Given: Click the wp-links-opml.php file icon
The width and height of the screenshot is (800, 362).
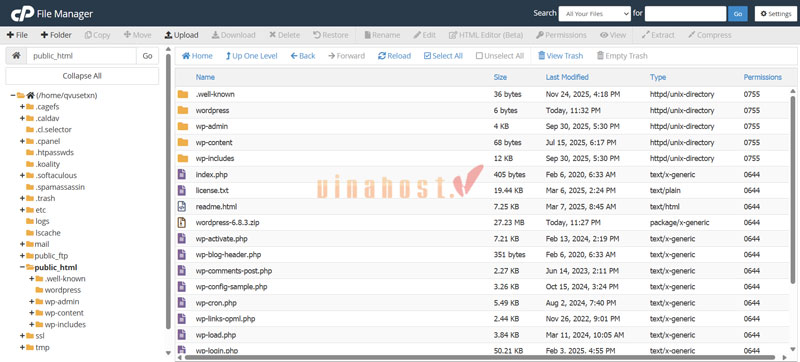Looking at the screenshot, I should [x=182, y=319].
